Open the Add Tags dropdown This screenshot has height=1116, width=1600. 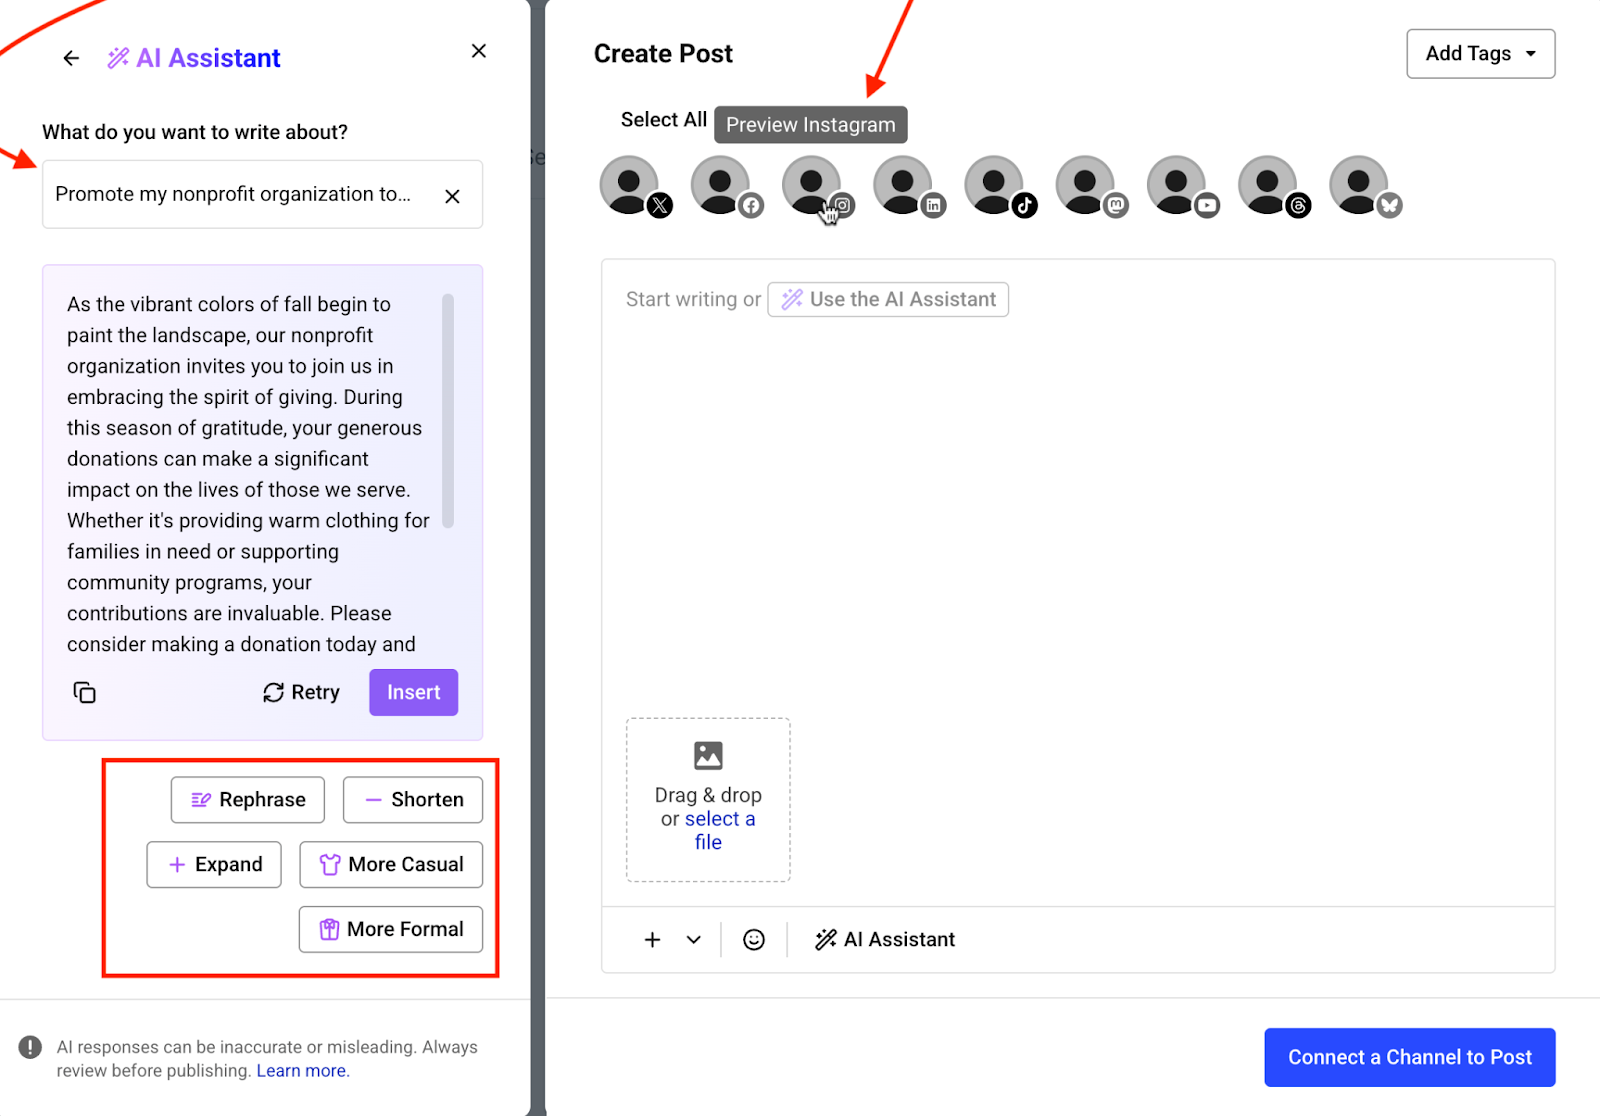tap(1480, 53)
